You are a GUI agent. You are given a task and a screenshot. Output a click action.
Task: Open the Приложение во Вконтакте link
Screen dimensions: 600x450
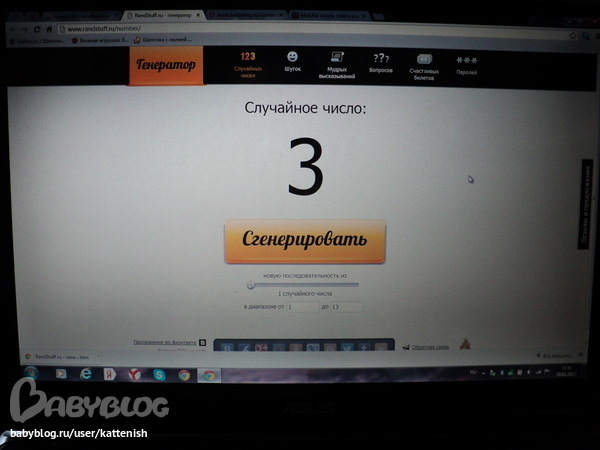click(165, 342)
